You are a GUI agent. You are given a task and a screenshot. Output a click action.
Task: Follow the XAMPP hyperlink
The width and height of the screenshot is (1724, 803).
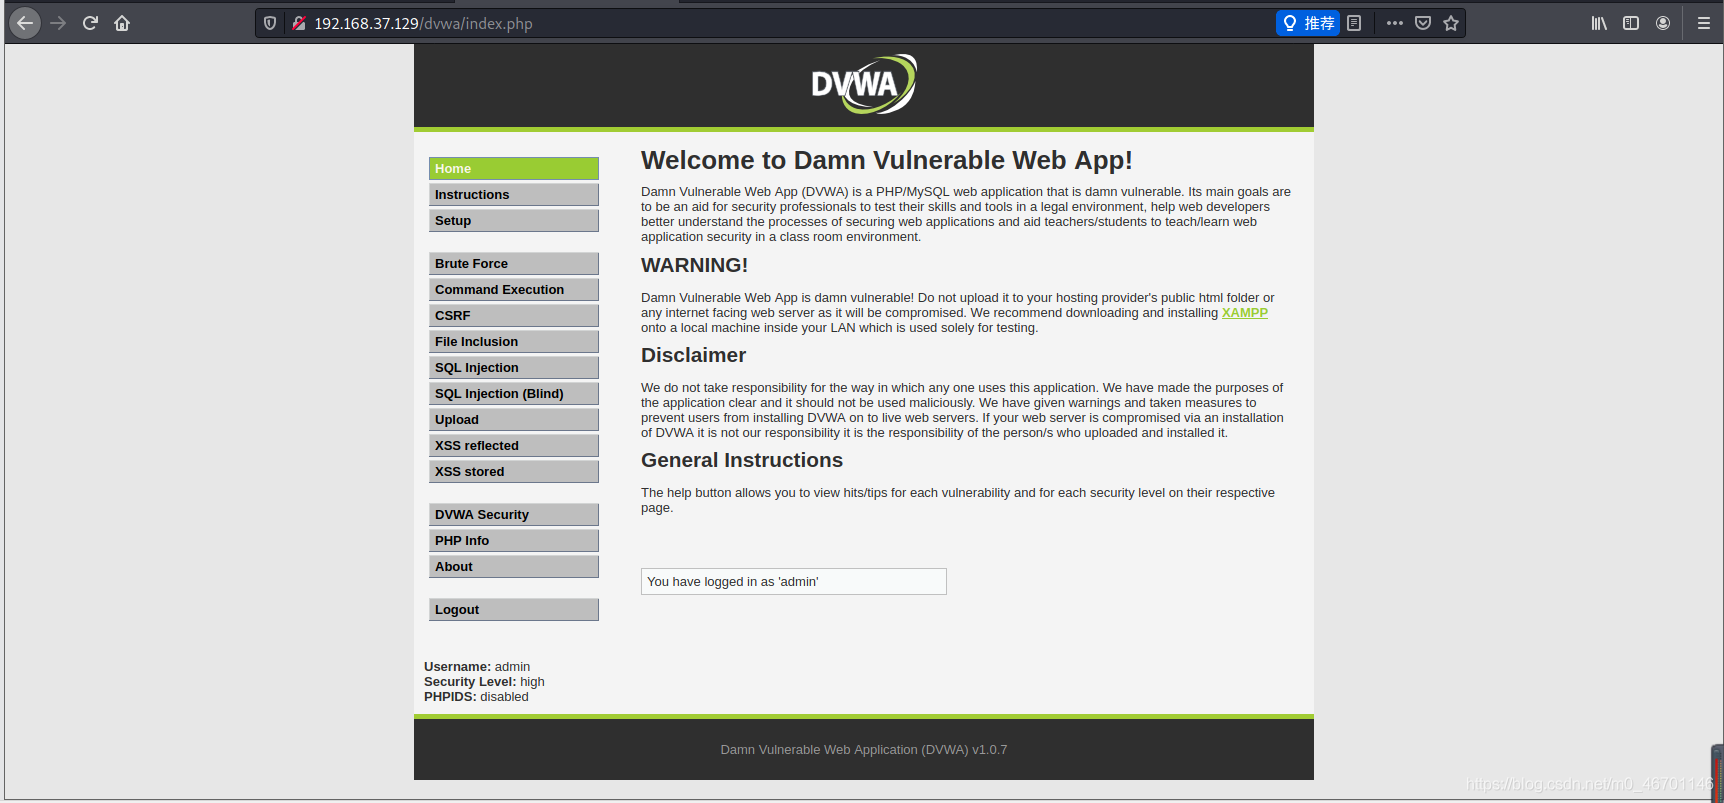[1244, 313]
